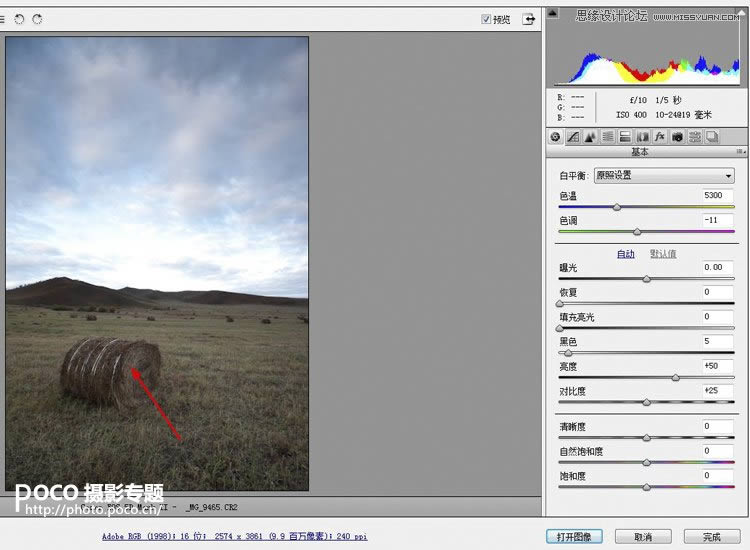The width and height of the screenshot is (750, 550).
Task: Switch to Camera Calibration tab
Action: pyautogui.click(x=677, y=137)
